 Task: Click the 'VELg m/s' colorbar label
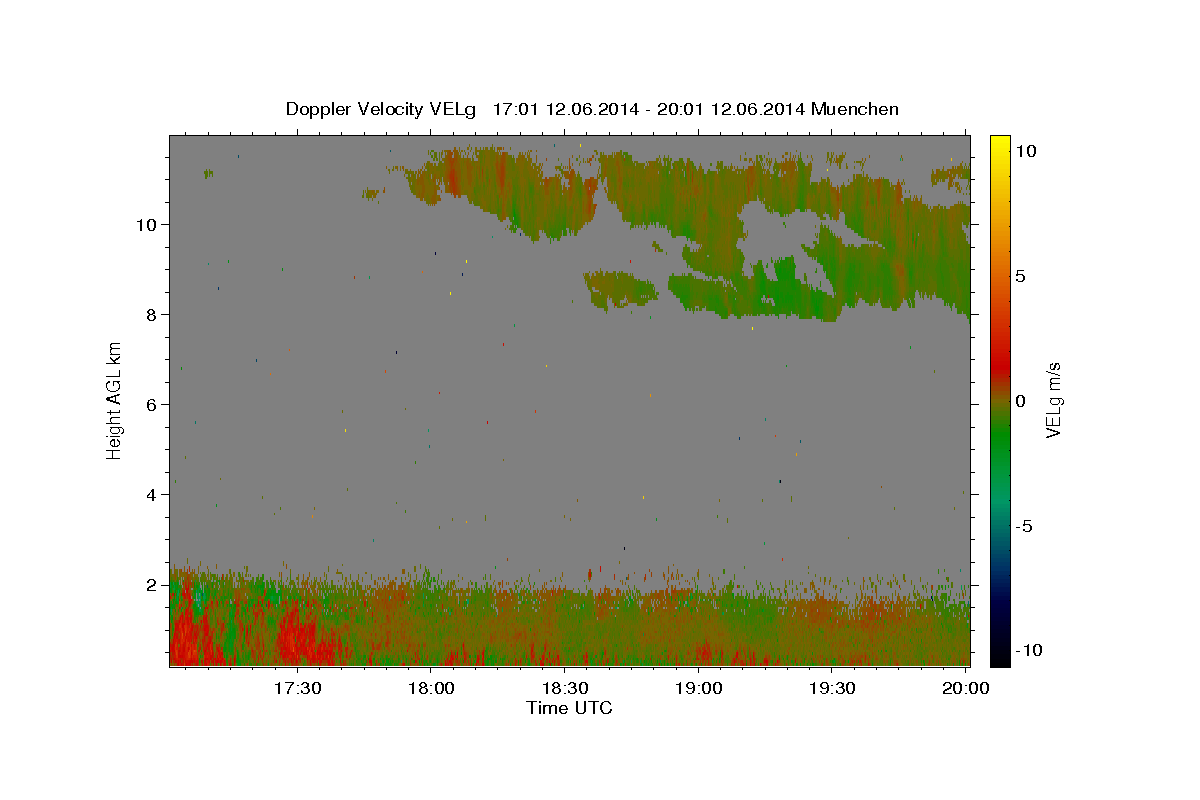1054,400
